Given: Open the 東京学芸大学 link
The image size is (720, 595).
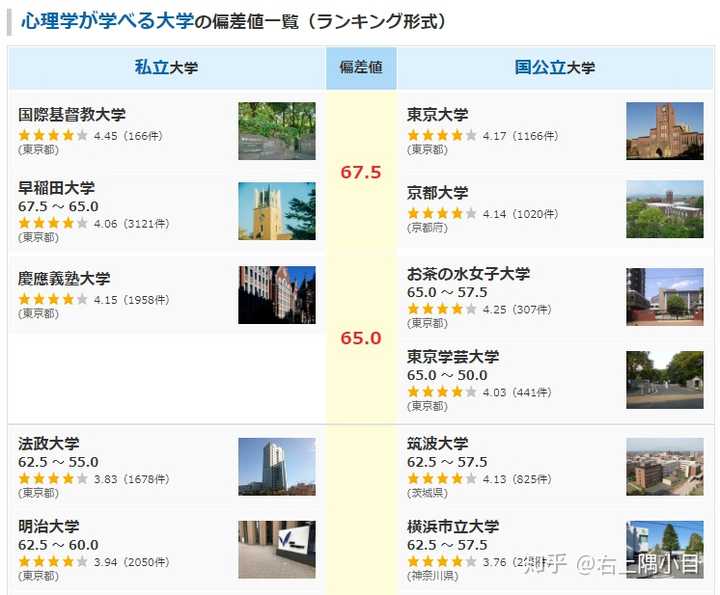Looking at the screenshot, I should (453, 357).
